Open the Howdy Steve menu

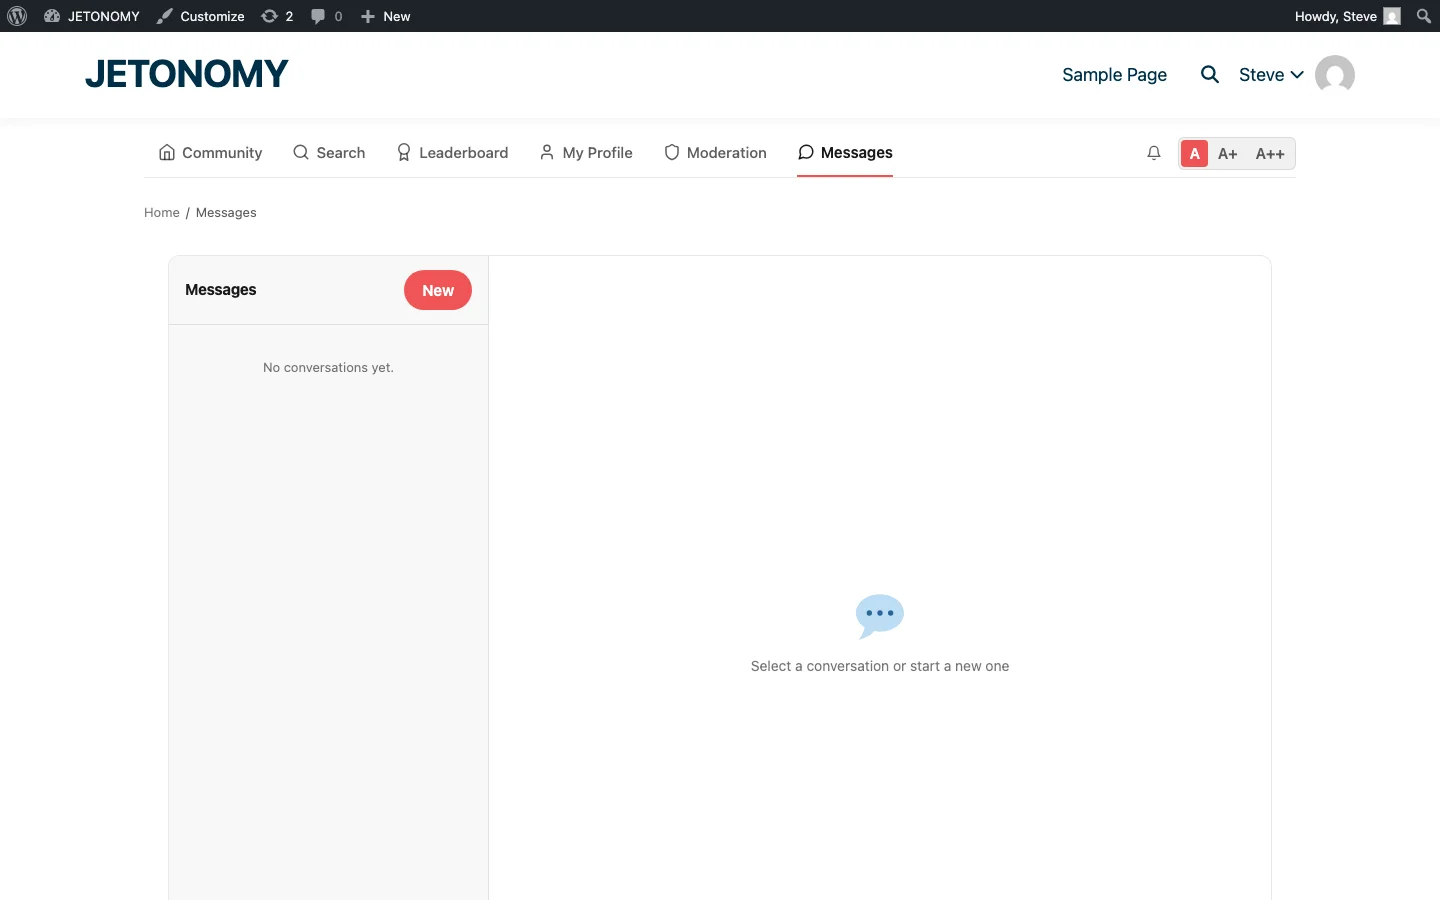(x=1340, y=16)
